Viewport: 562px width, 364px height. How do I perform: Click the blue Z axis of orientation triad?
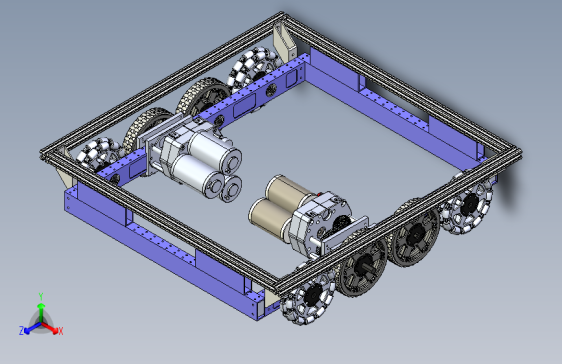(29, 329)
